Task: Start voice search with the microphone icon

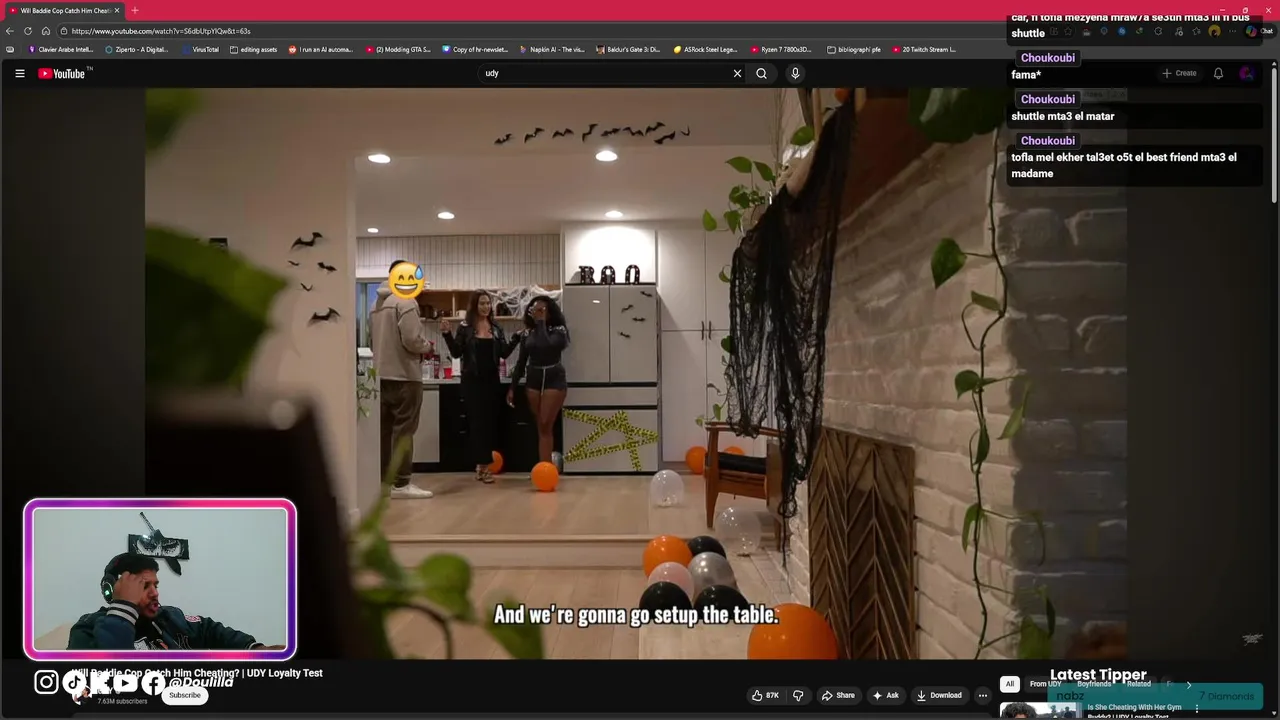Action: [795, 73]
